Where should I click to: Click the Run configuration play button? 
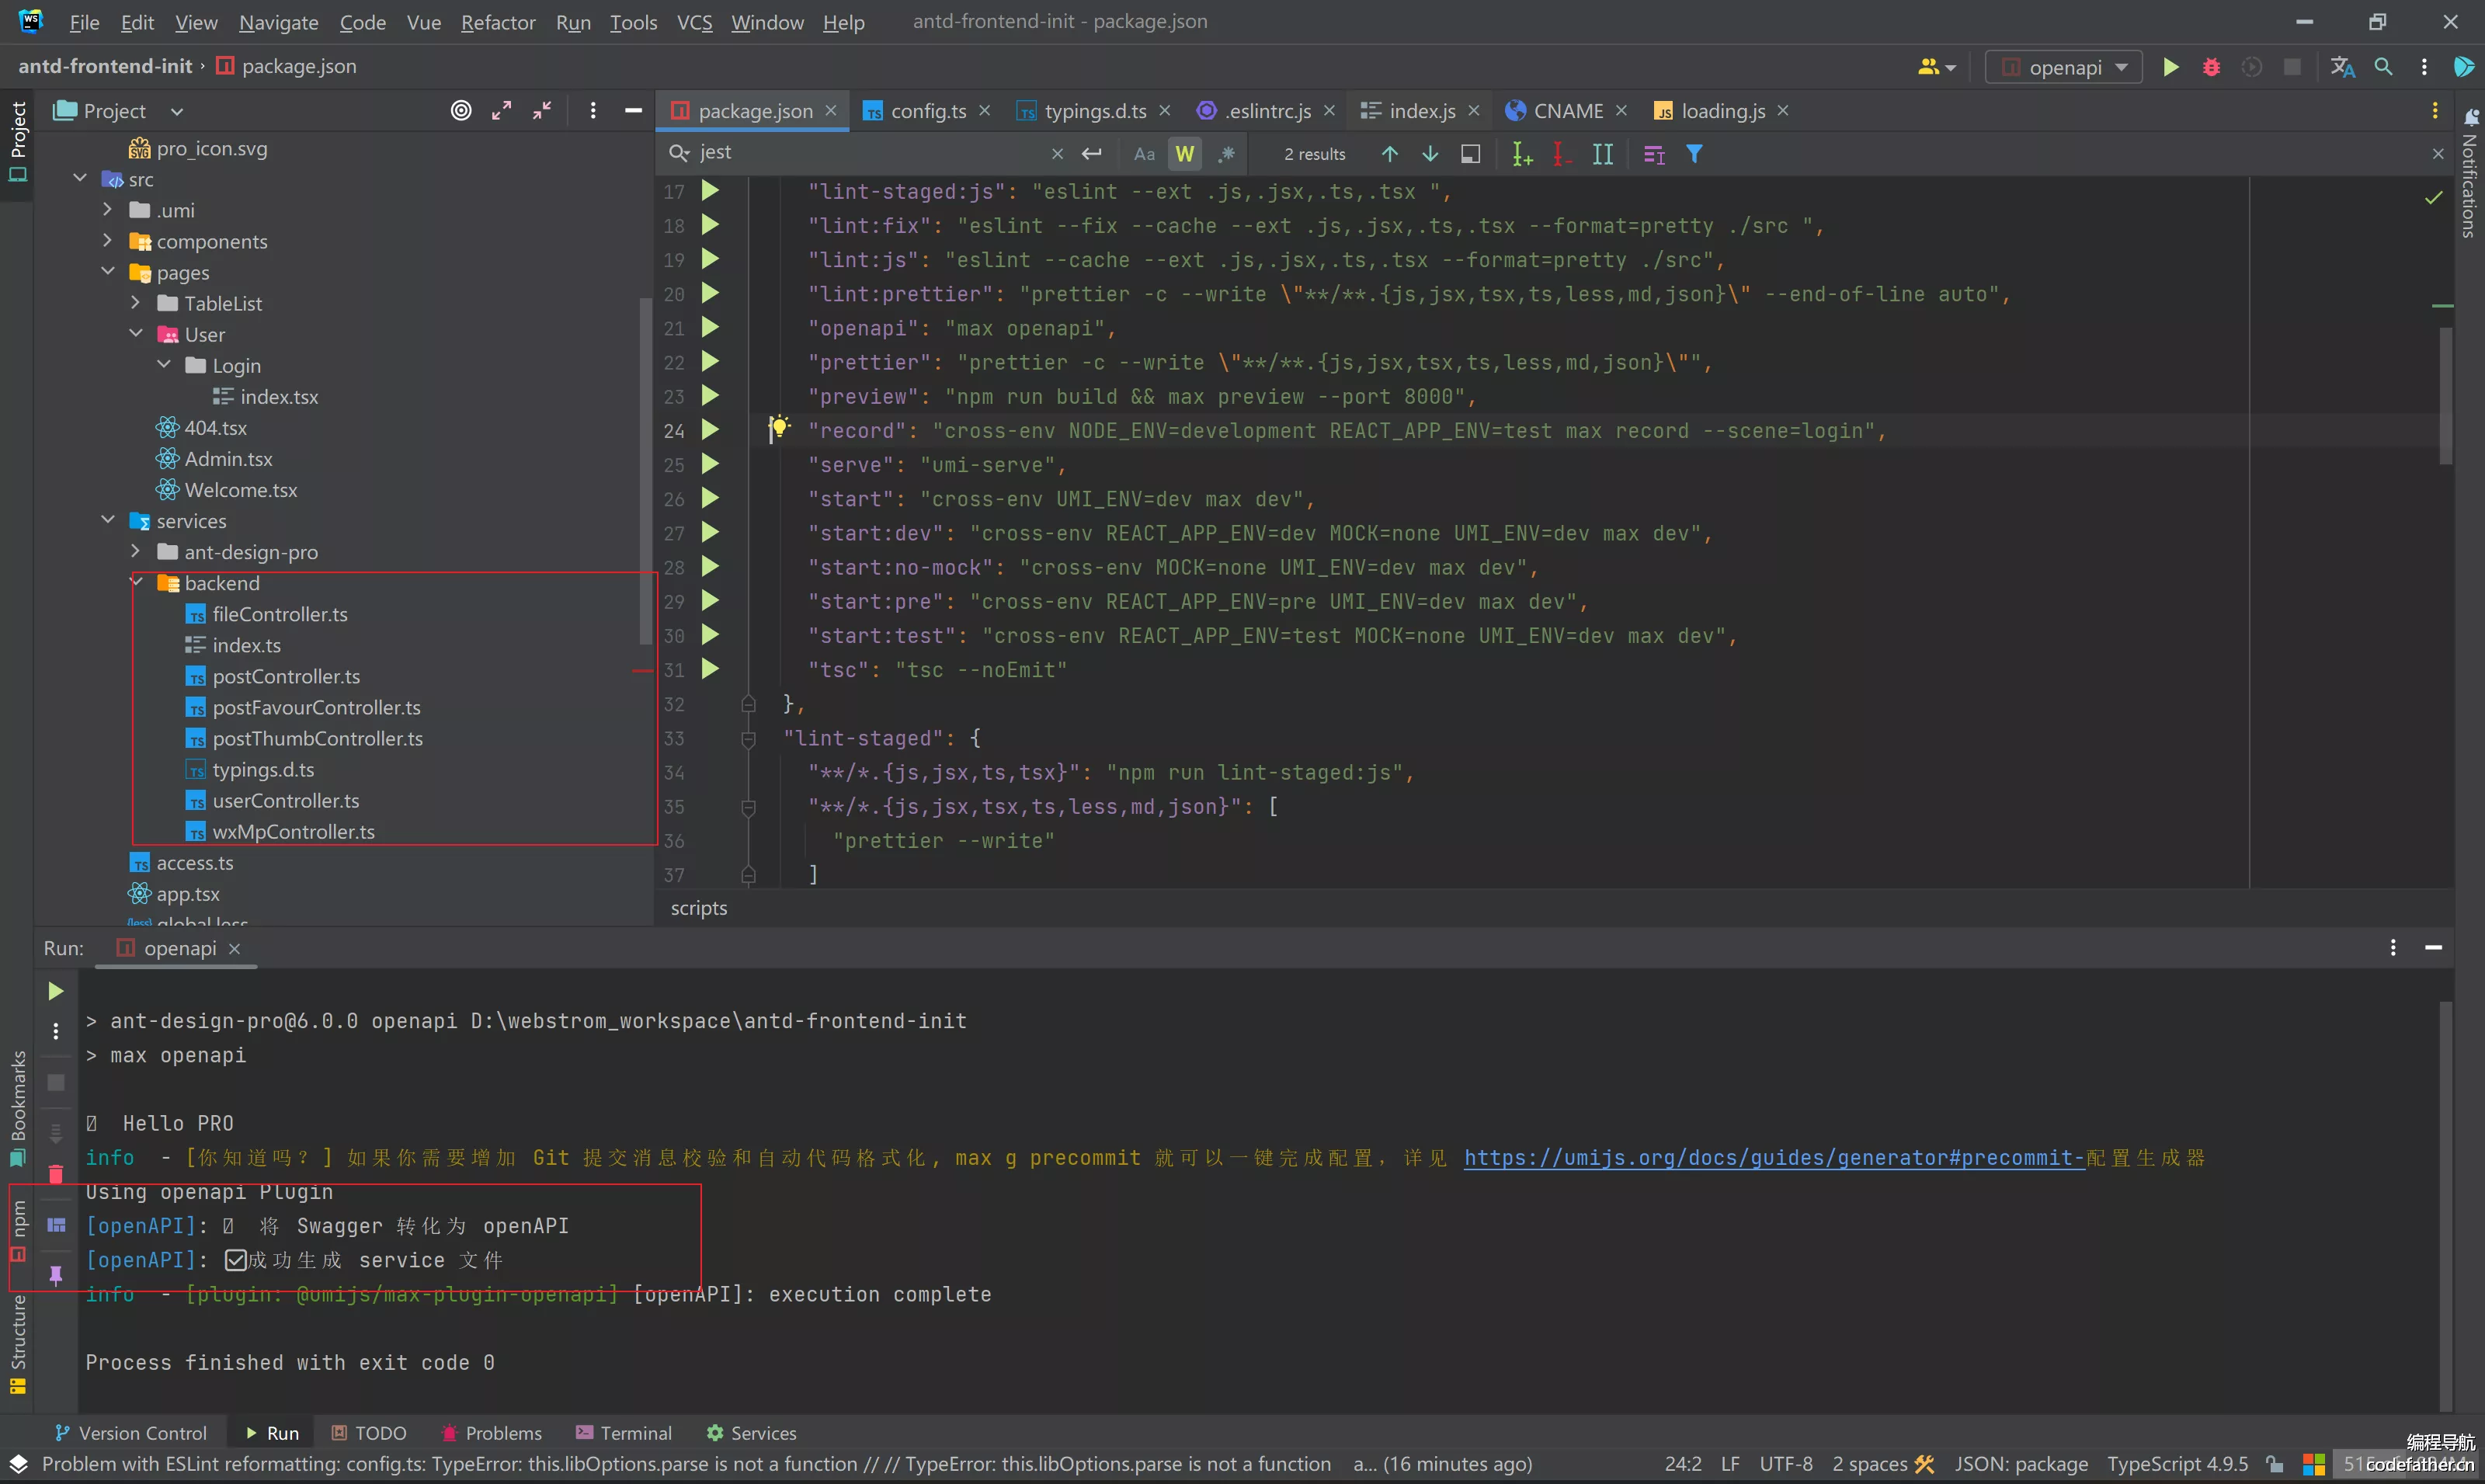2169,65
